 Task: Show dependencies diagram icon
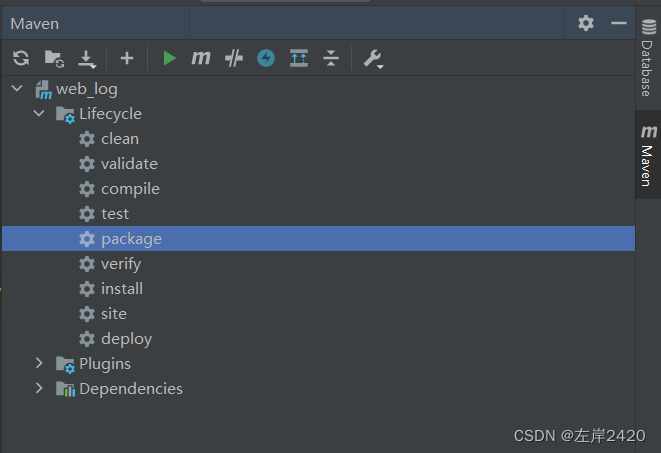coord(299,58)
